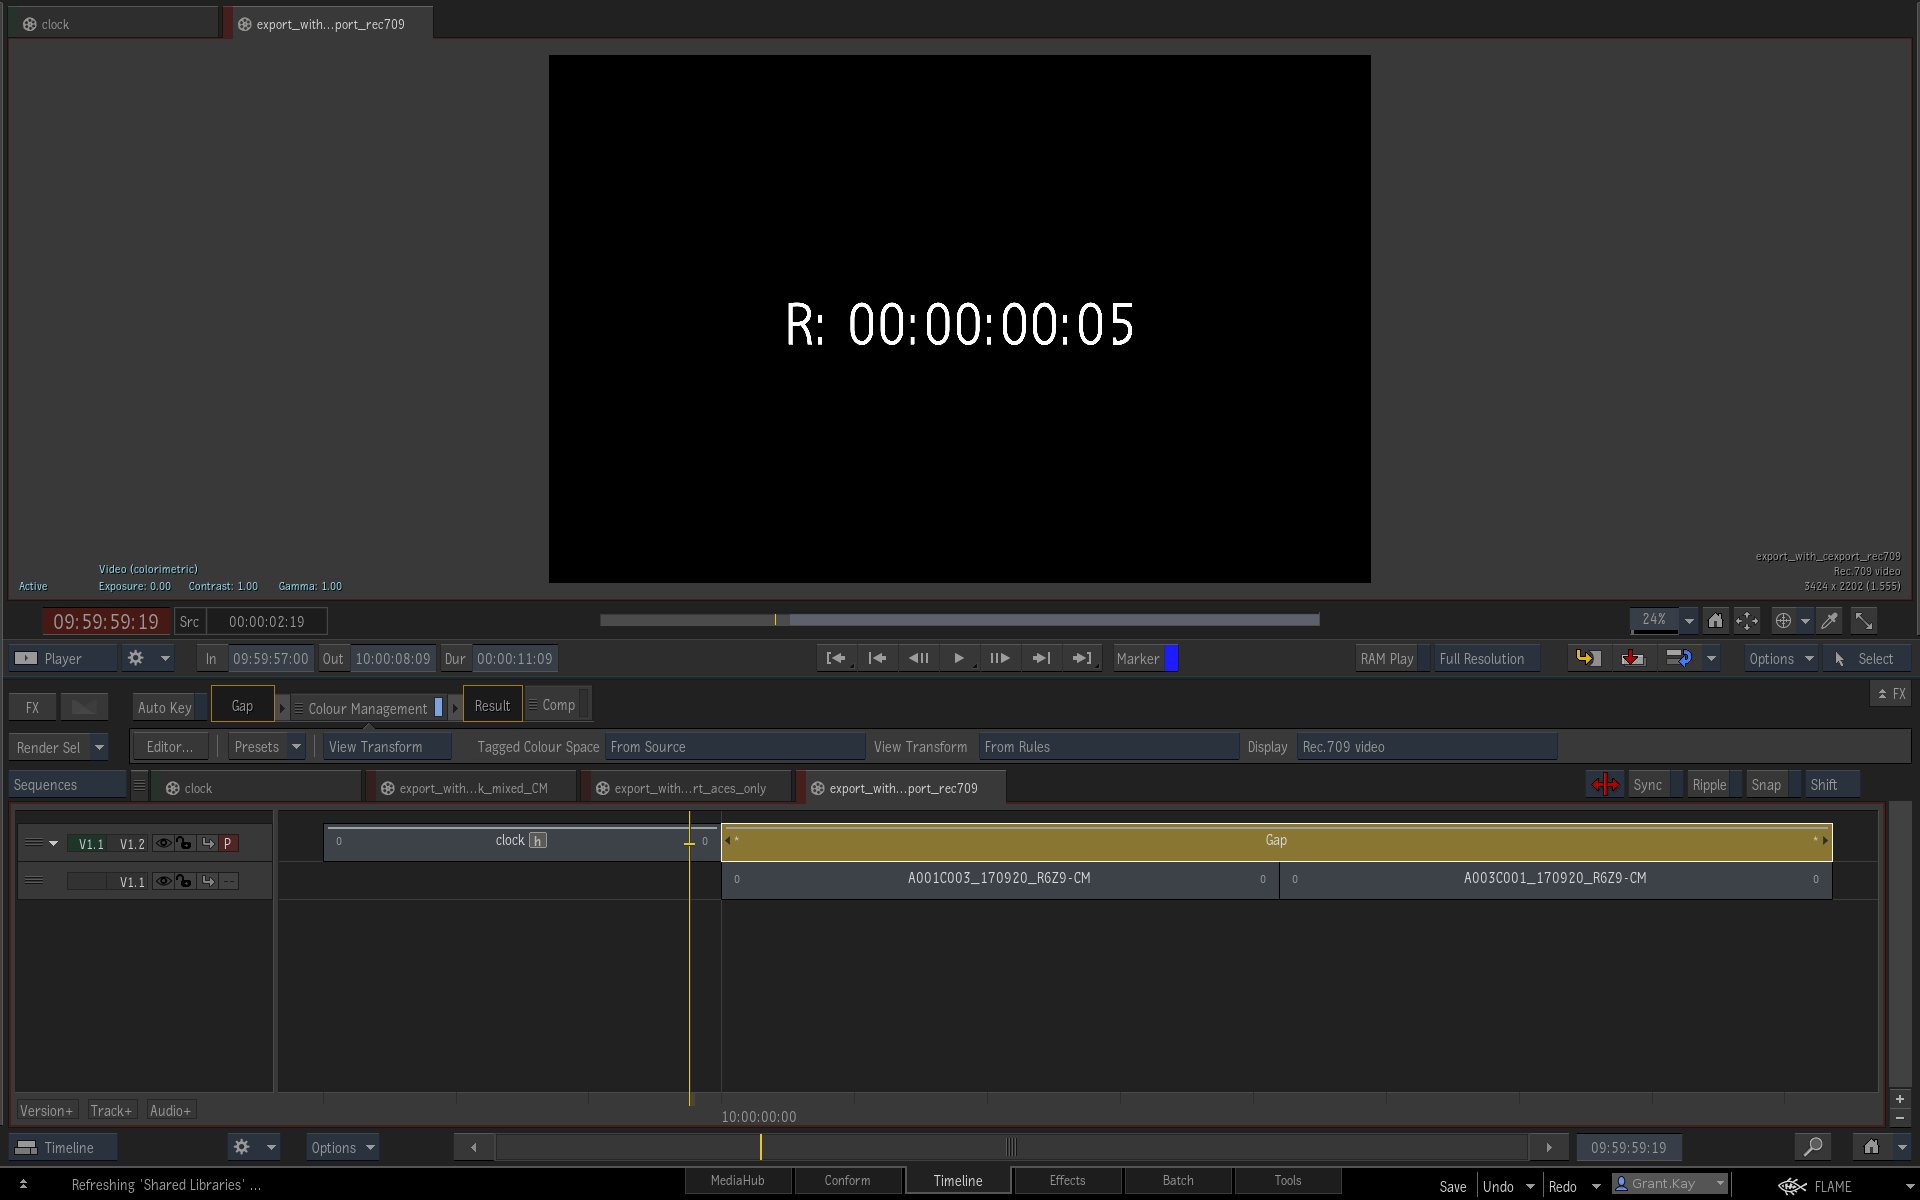
Task: Open the export_with...rt_aces_only sequence tab
Action: (689, 788)
